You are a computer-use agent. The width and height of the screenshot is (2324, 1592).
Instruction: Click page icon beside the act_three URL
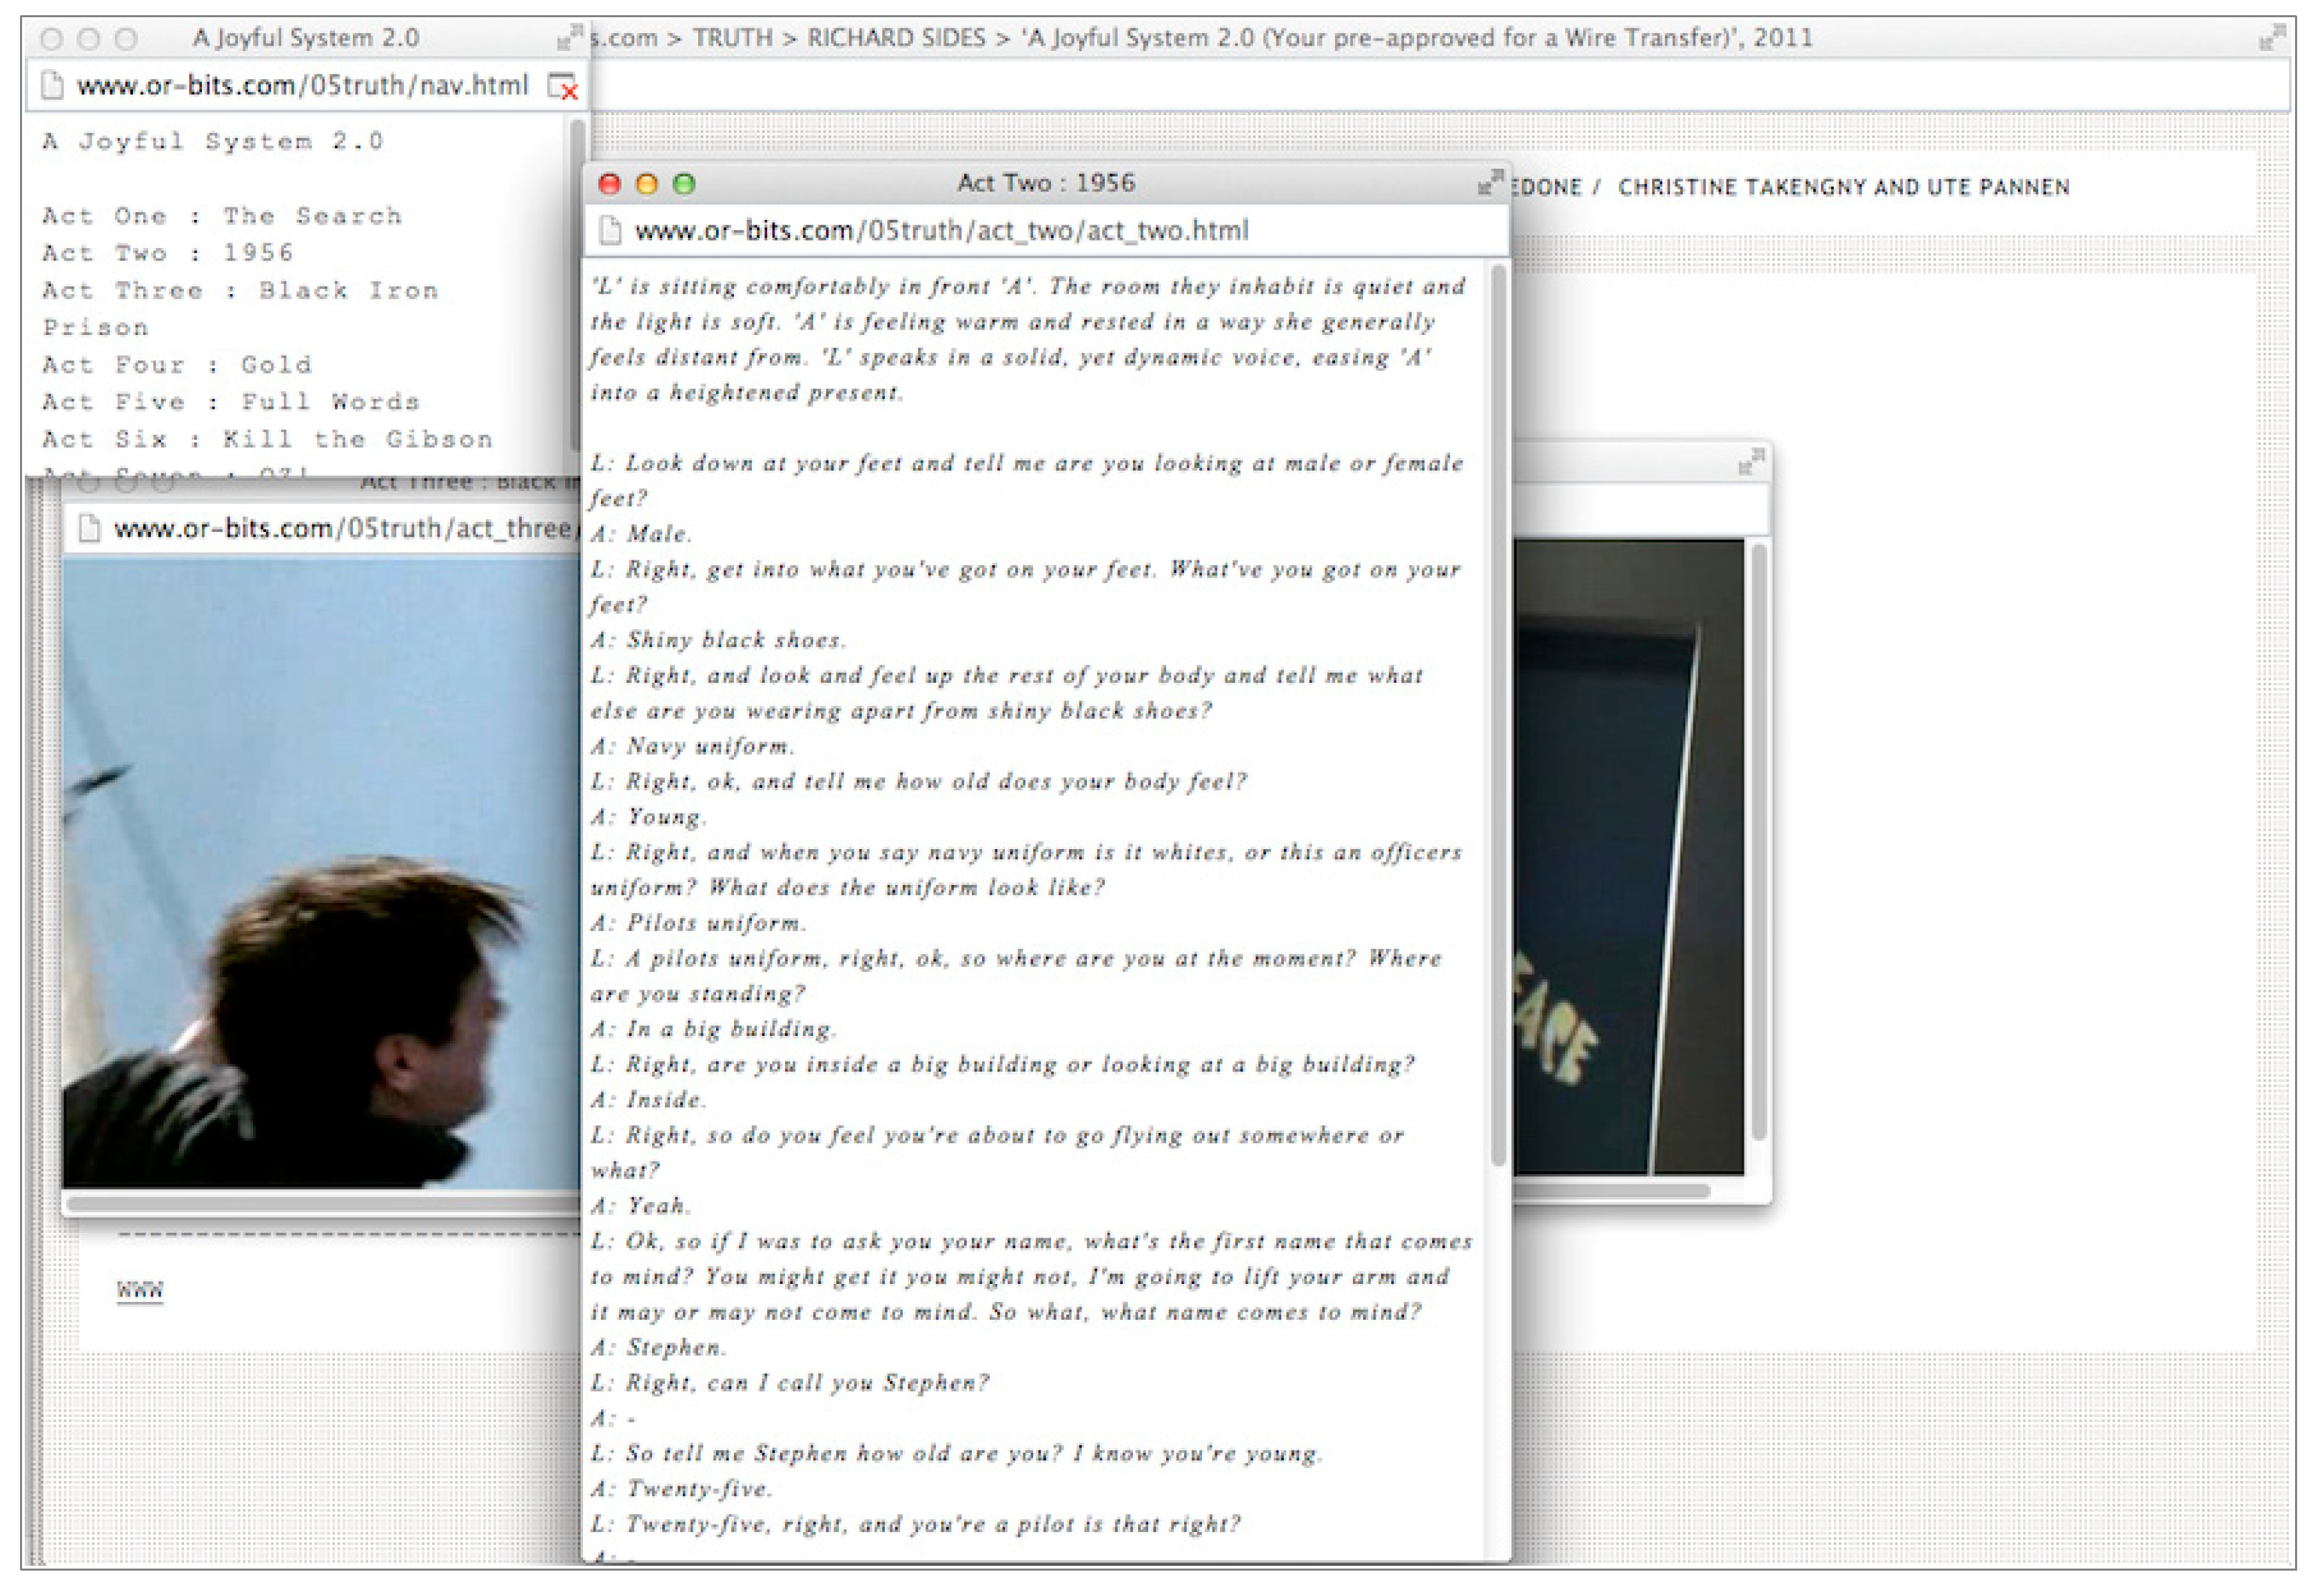[89, 528]
